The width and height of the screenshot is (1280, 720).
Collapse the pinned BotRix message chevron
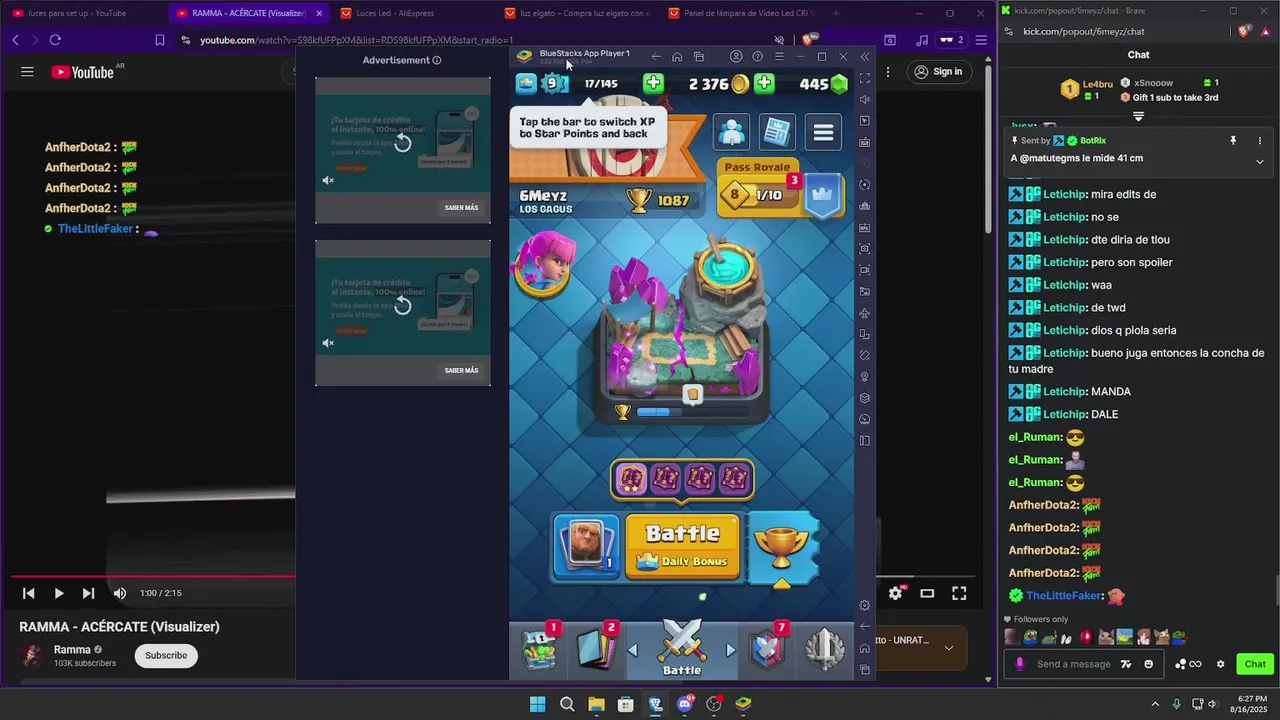[1260, 161]
